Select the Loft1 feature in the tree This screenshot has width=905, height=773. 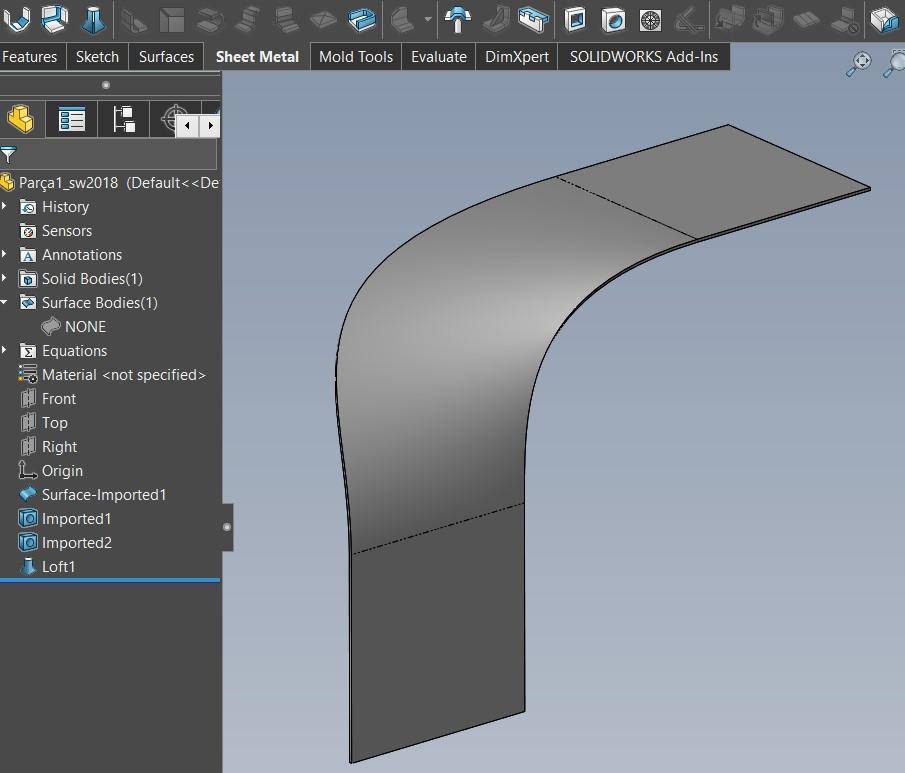(x=58, y=567)
